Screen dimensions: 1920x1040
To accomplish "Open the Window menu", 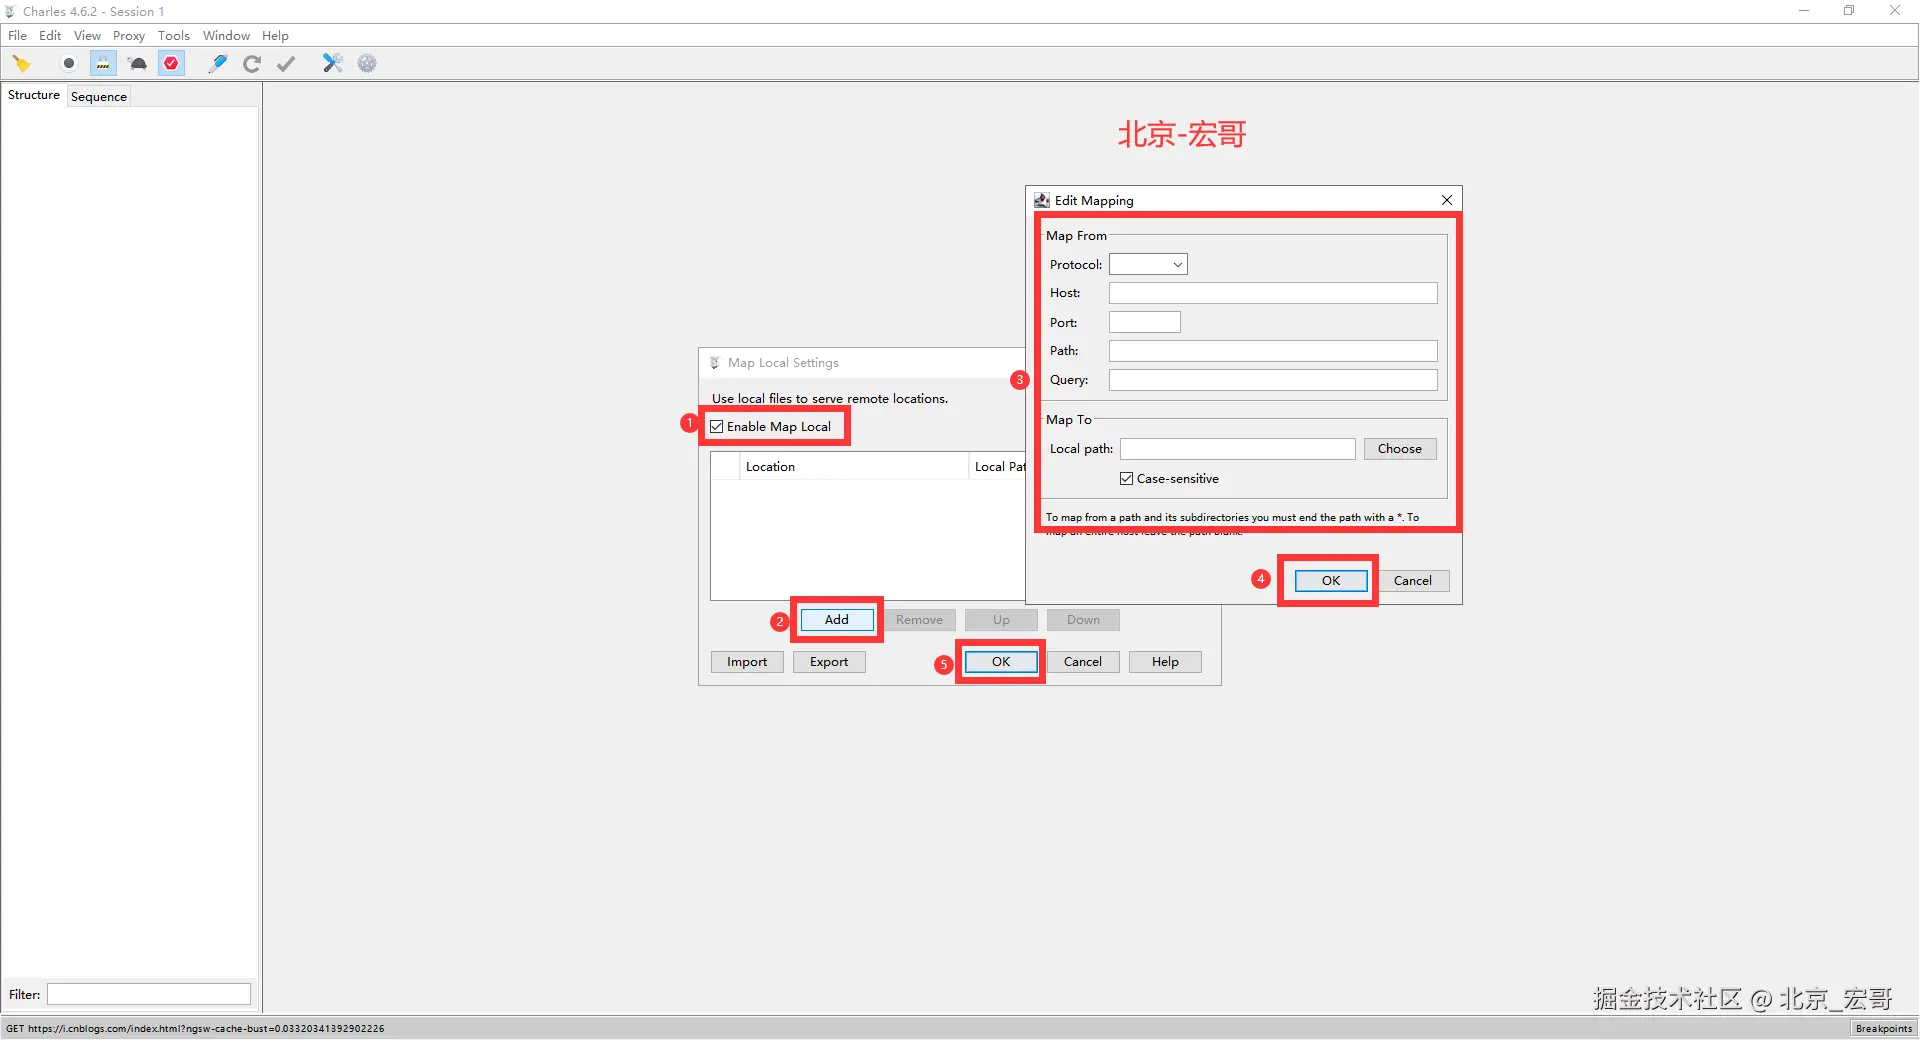I will 227,36.
